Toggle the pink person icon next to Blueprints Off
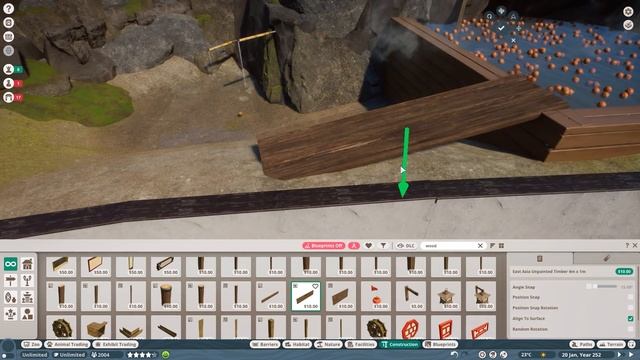 (354, 246)
